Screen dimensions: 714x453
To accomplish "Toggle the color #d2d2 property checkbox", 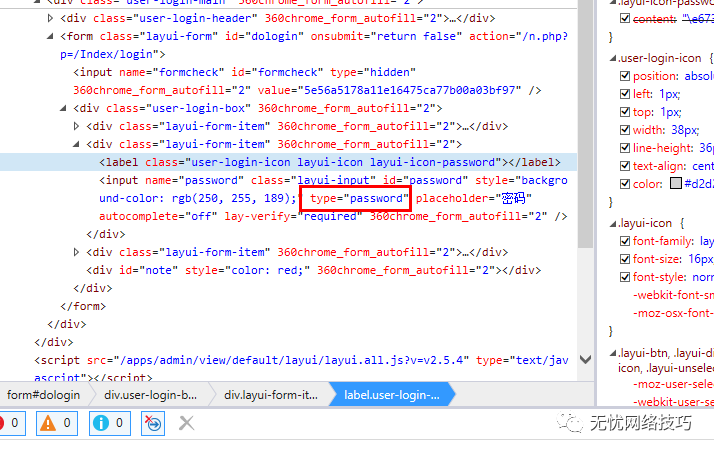I will click(625, 183).
